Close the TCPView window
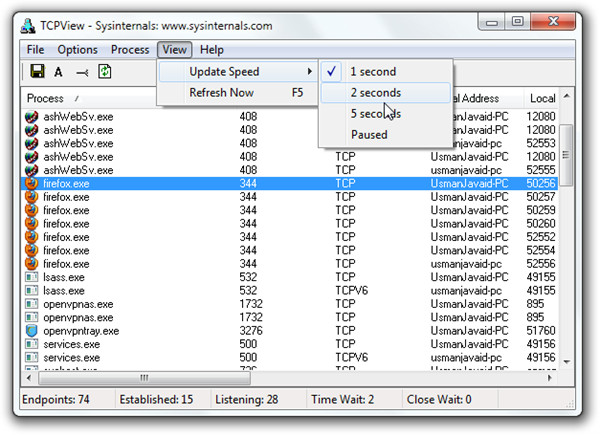This screenshot has width=600, height=435. click(x=553, y=21)
